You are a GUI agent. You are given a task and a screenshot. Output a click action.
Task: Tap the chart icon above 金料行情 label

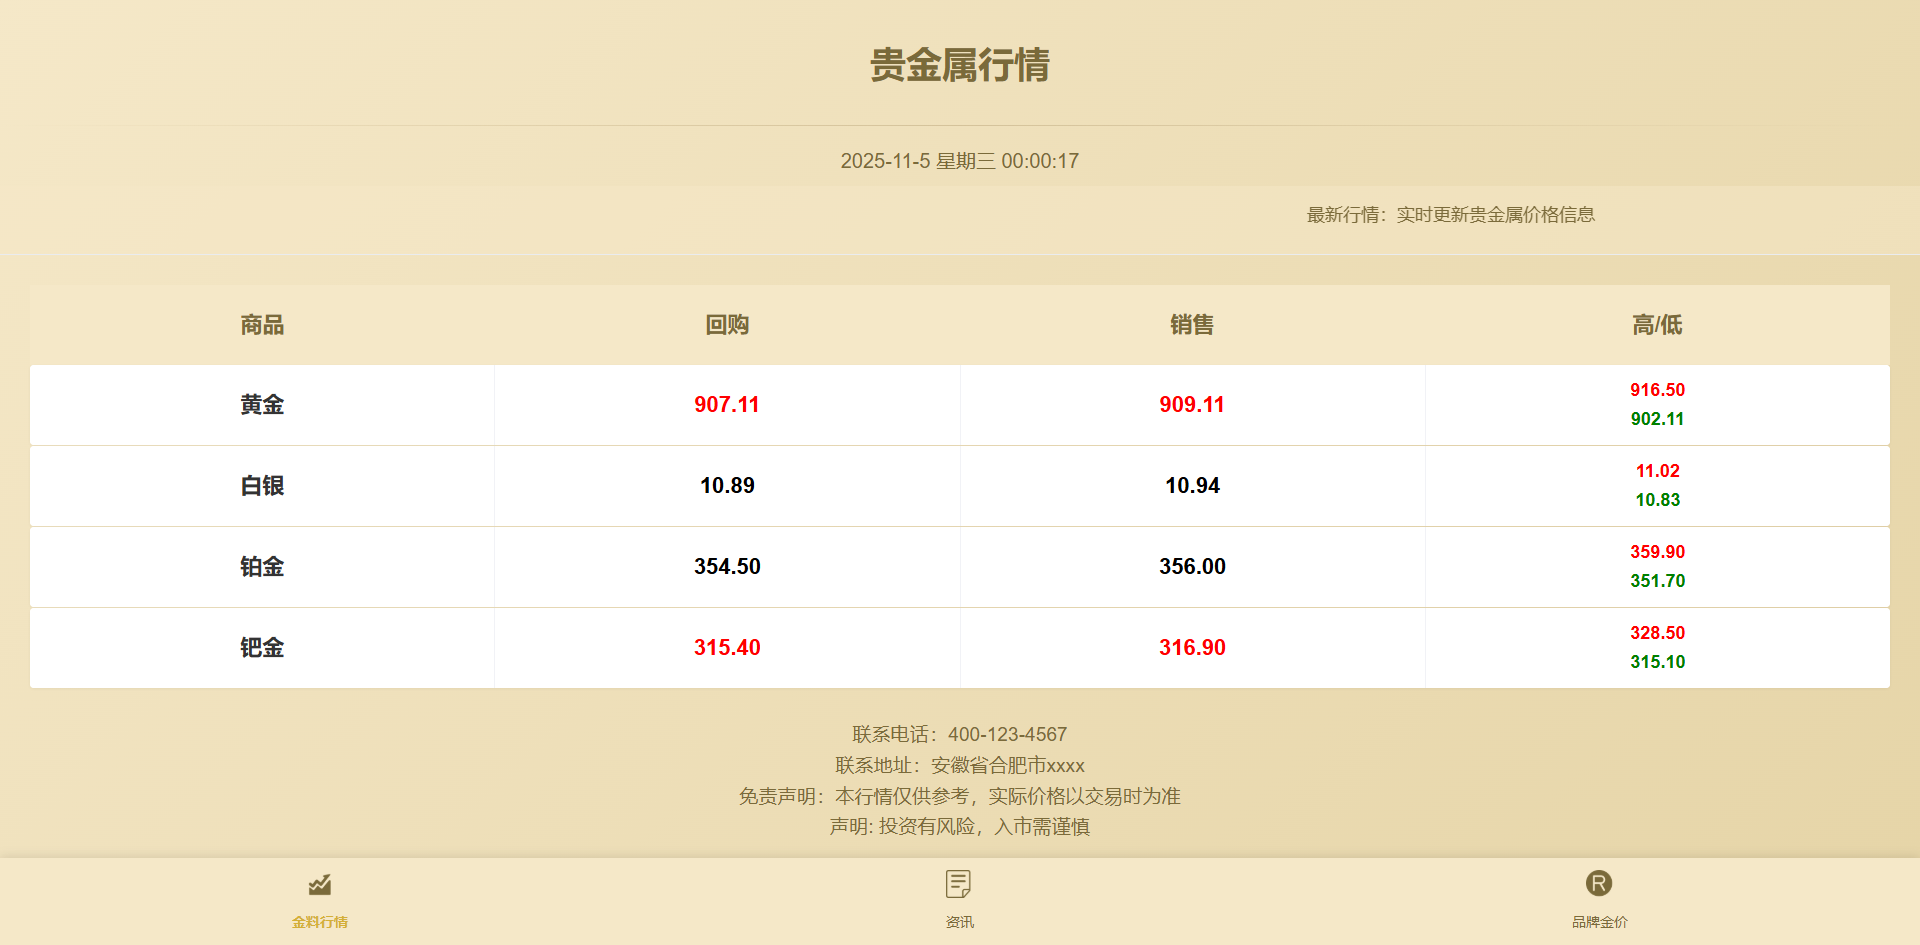click(320, 886)
